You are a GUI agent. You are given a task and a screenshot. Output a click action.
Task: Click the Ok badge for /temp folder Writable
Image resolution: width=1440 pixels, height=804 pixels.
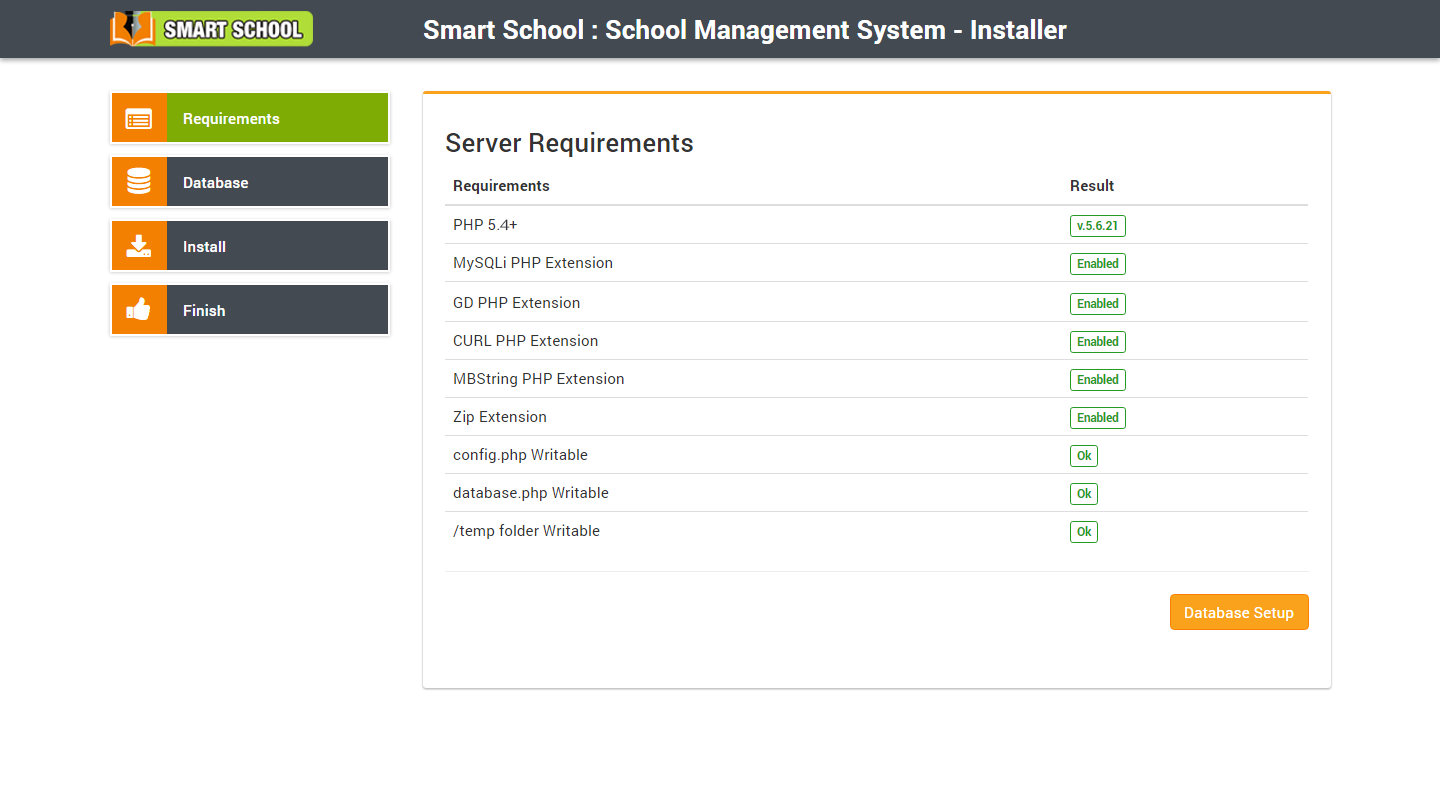1083,531
